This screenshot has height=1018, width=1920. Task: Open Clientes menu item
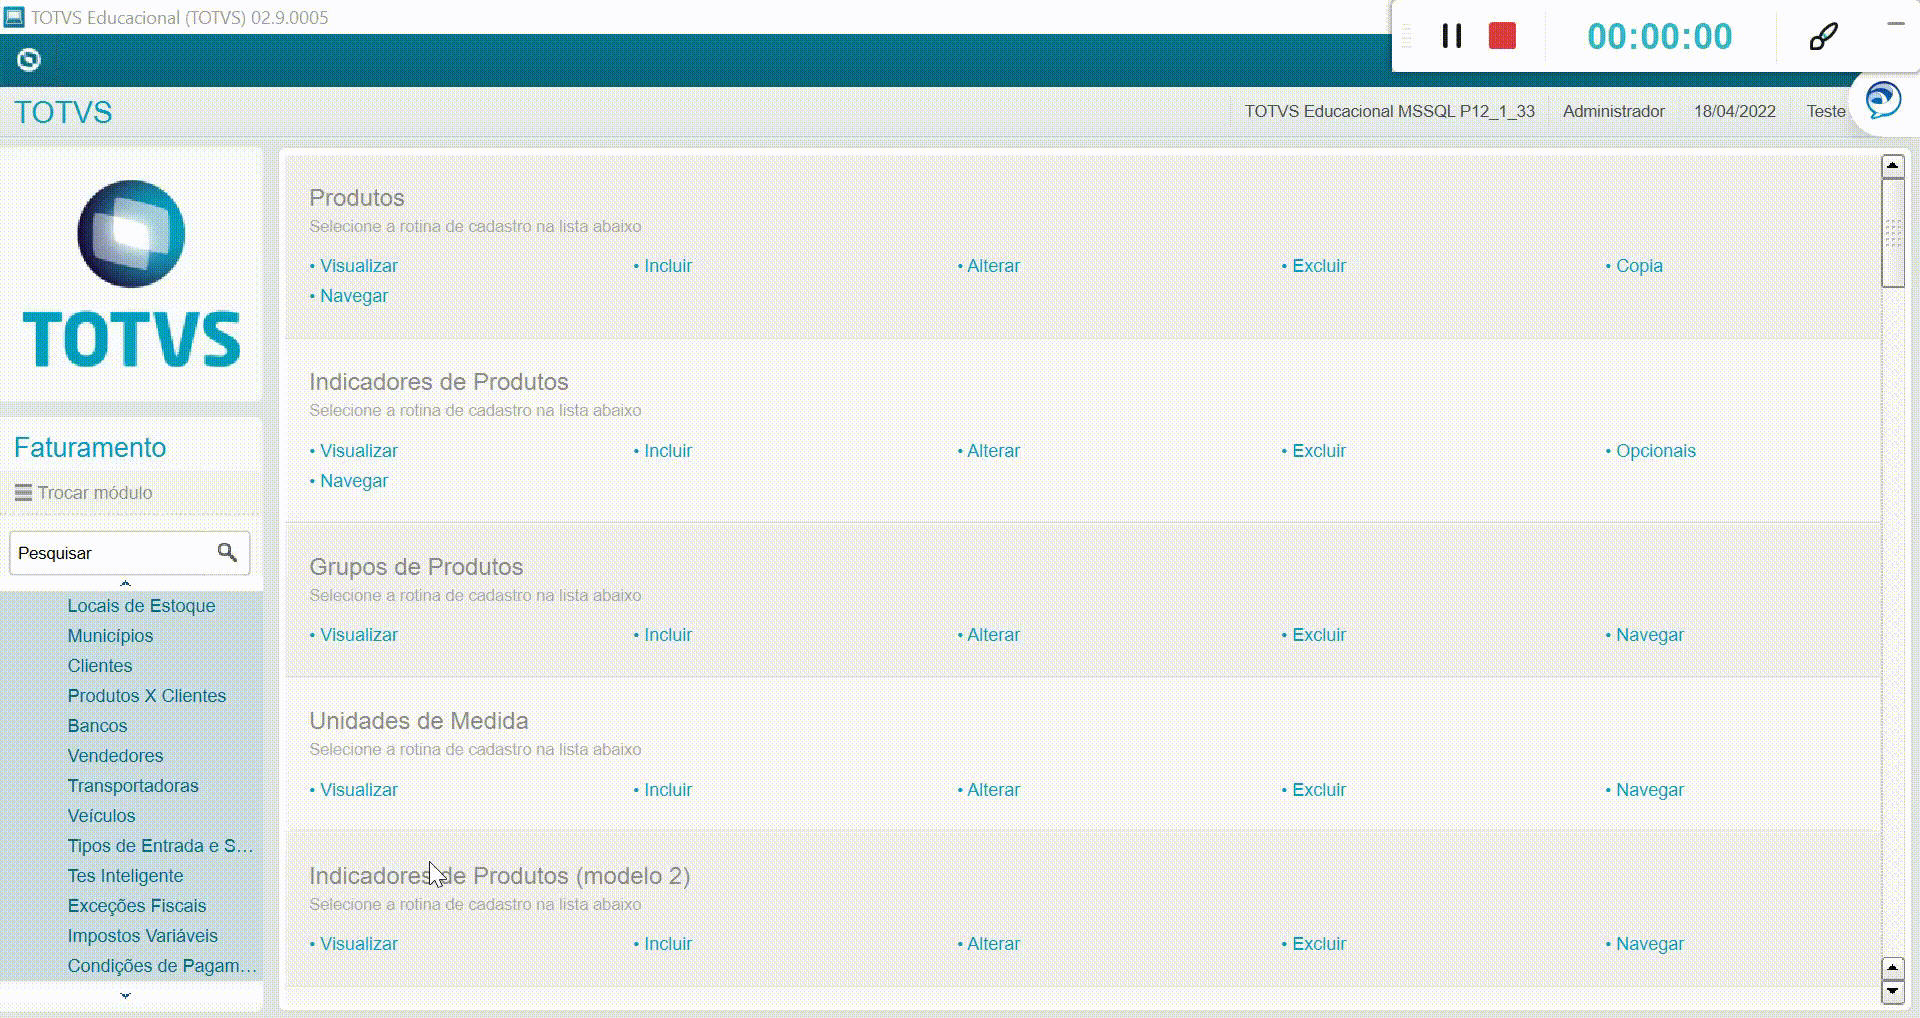point(100,666)
